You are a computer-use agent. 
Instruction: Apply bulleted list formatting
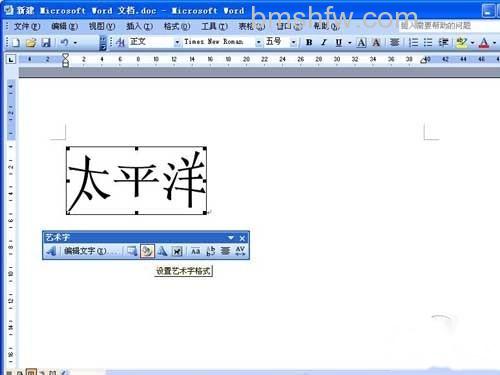(428, 42)
